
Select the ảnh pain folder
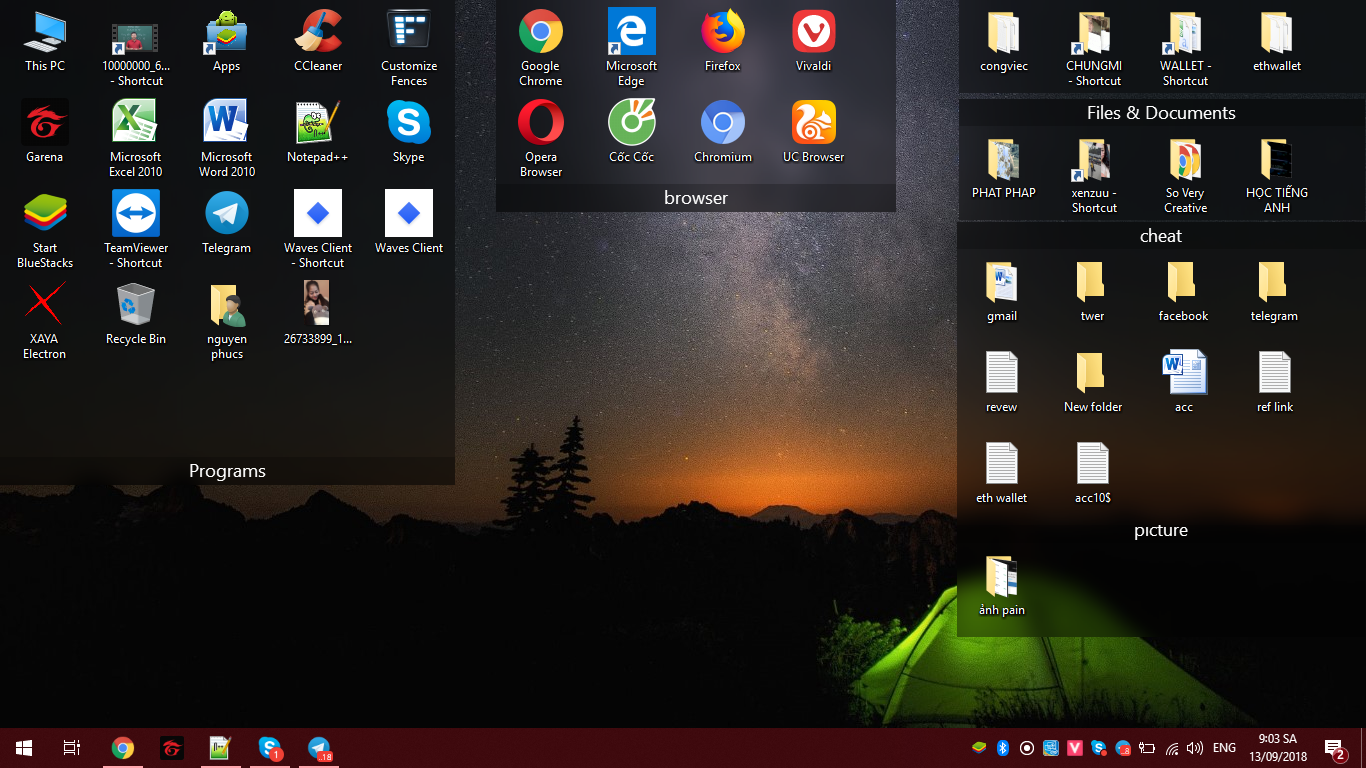pyautogui.click(x=1002, y=585)
